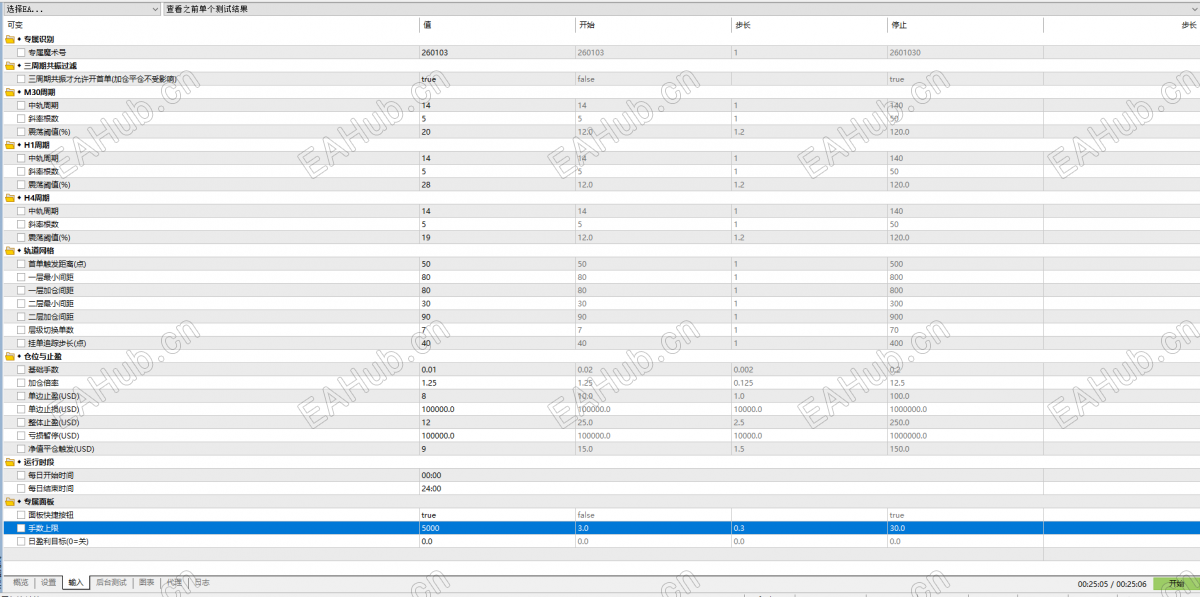Select the 输入 tab
The width and height of the screenshot is (1200, 597).
tap(76, 582)
